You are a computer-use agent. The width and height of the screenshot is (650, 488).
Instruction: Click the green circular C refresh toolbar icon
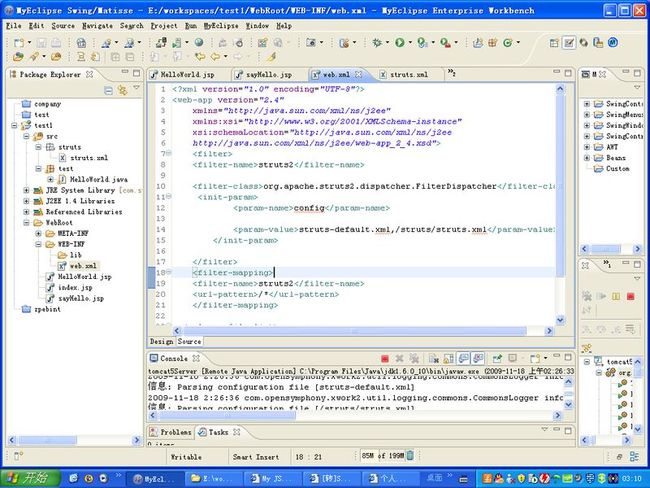tap(507, 42)
